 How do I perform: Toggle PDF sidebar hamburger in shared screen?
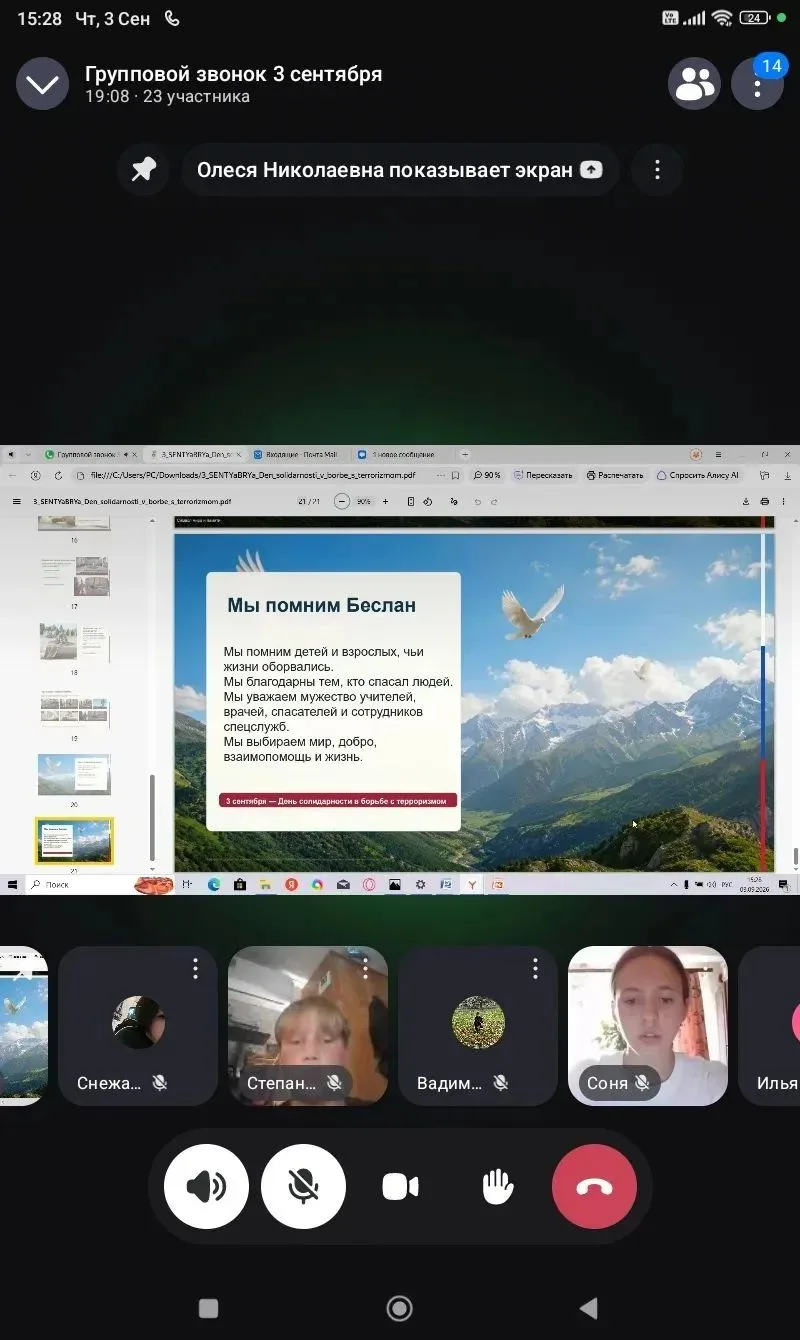click(16, 501)
